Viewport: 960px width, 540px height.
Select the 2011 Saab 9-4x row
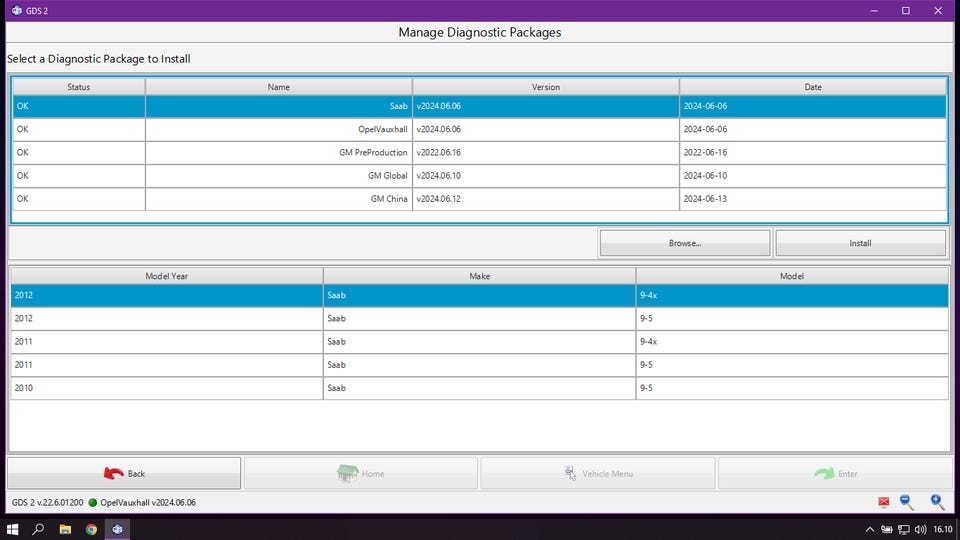479,342
